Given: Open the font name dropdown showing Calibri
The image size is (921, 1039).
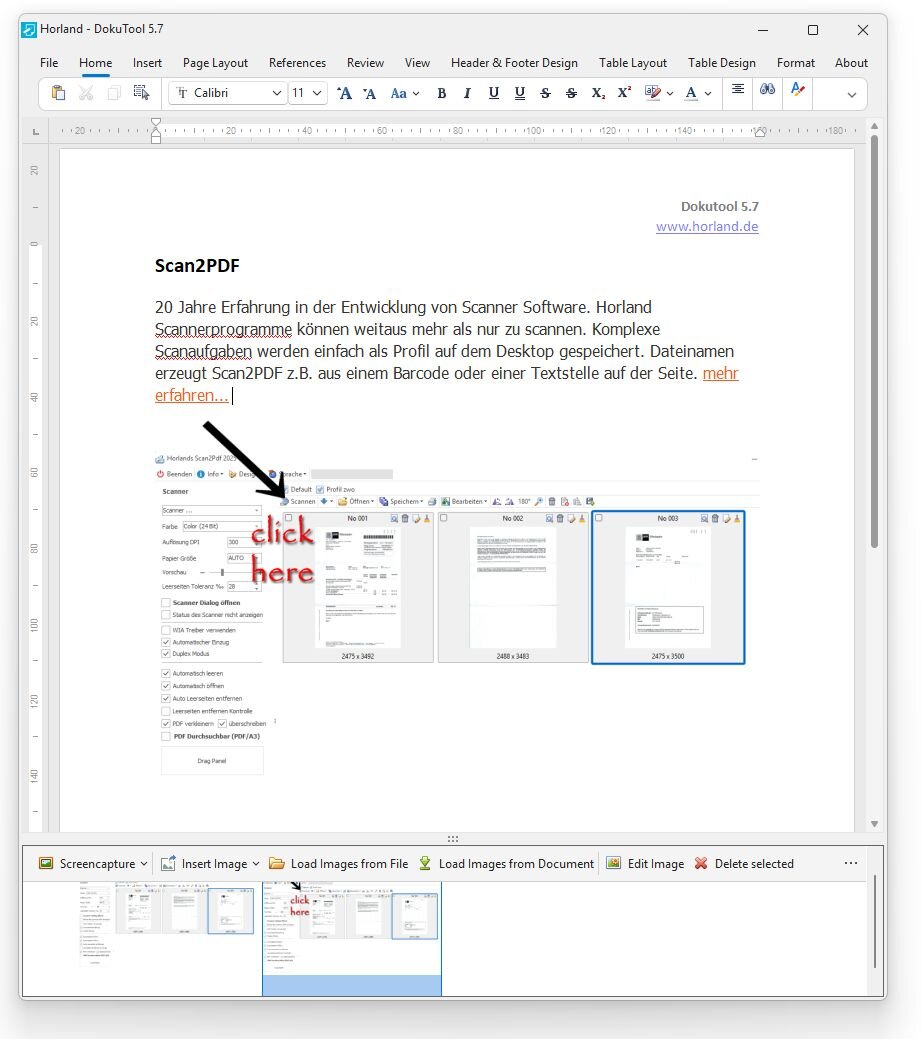Looking at the screenshot, I should (228, 93).
